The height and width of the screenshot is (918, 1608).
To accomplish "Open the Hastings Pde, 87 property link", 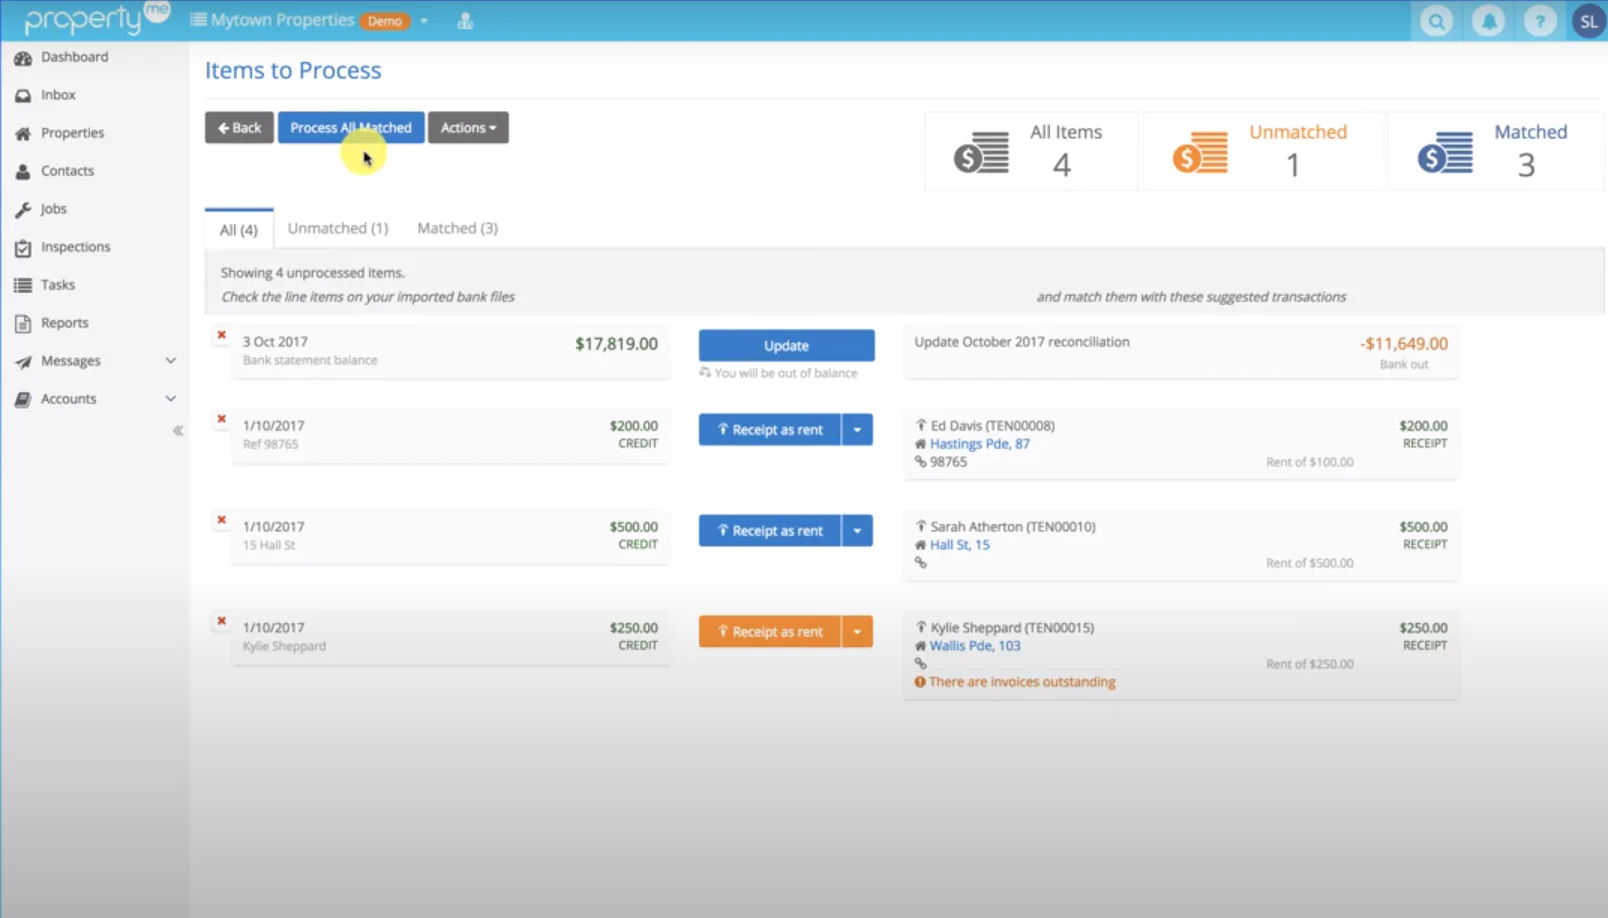I will point(980,444).
